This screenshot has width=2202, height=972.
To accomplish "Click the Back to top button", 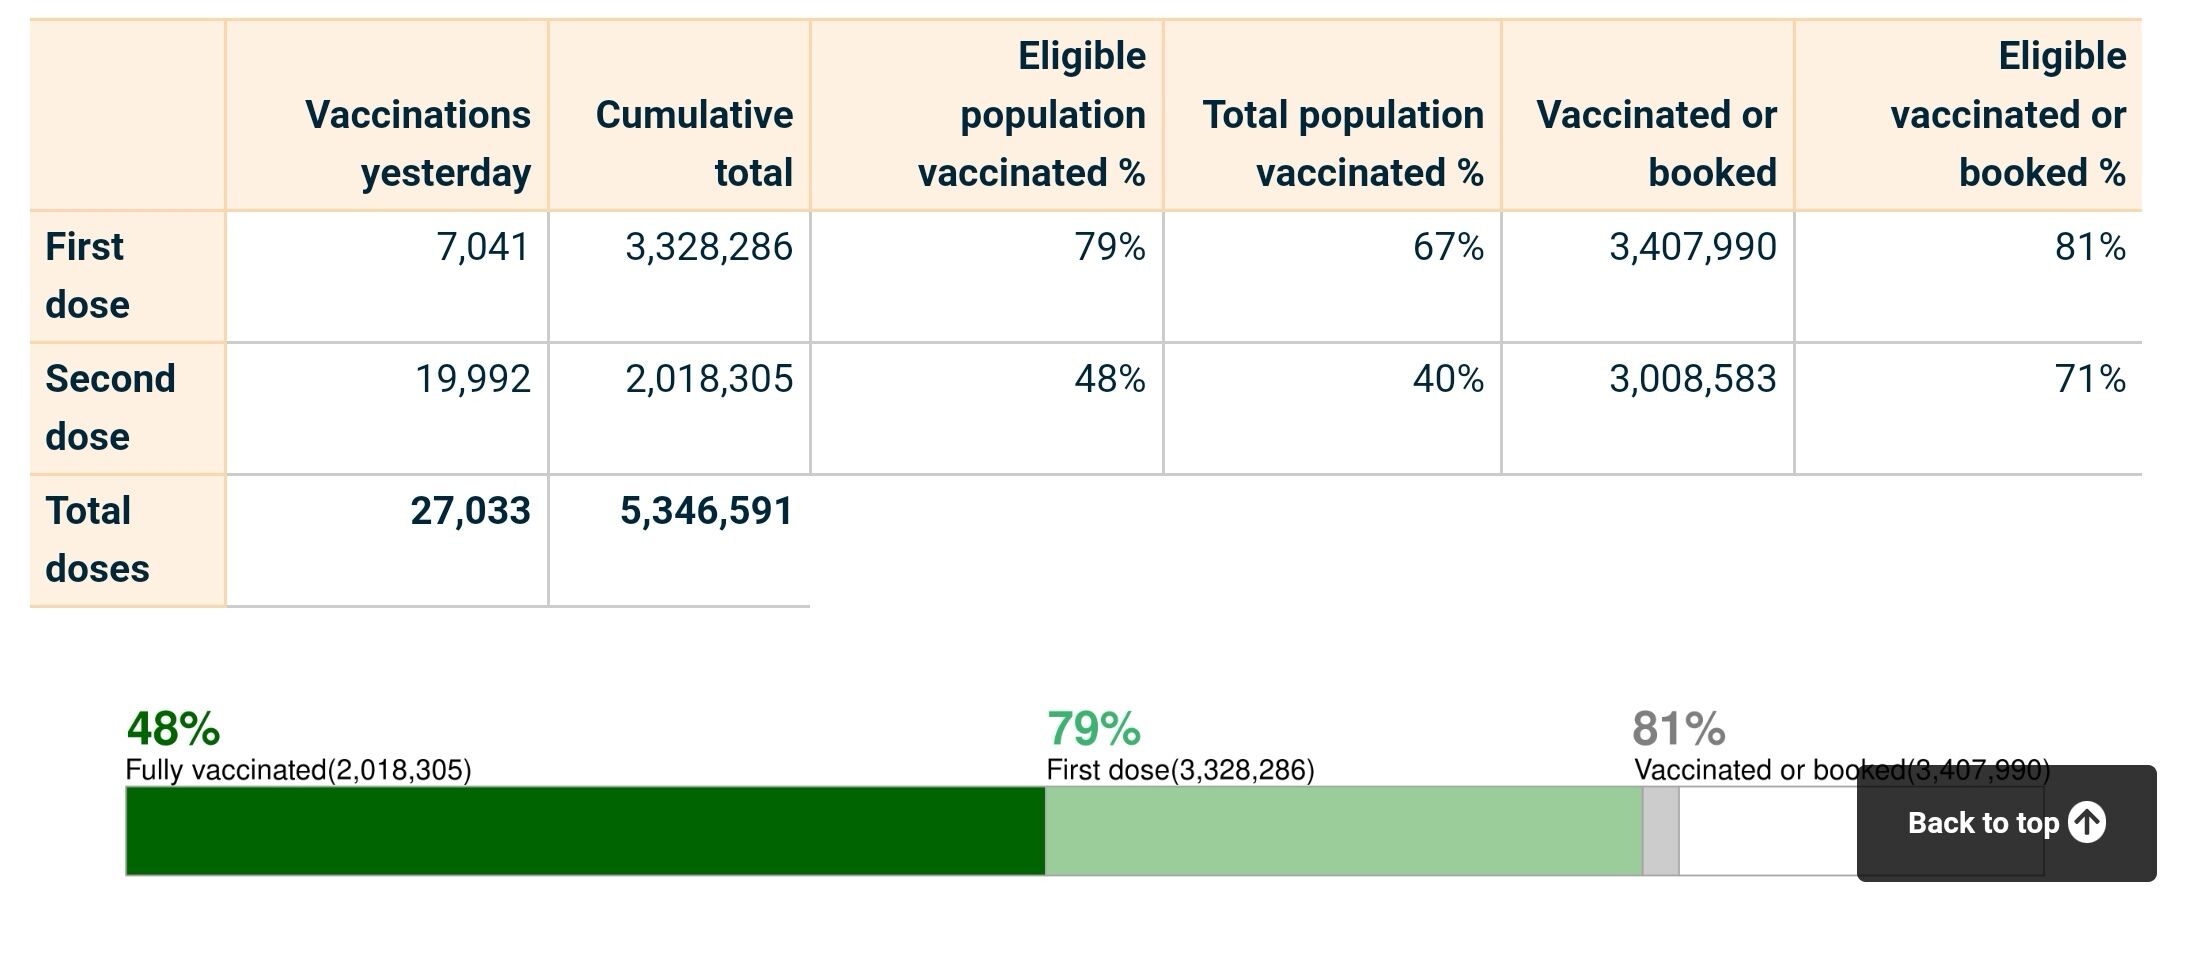I will (1984, 823).
